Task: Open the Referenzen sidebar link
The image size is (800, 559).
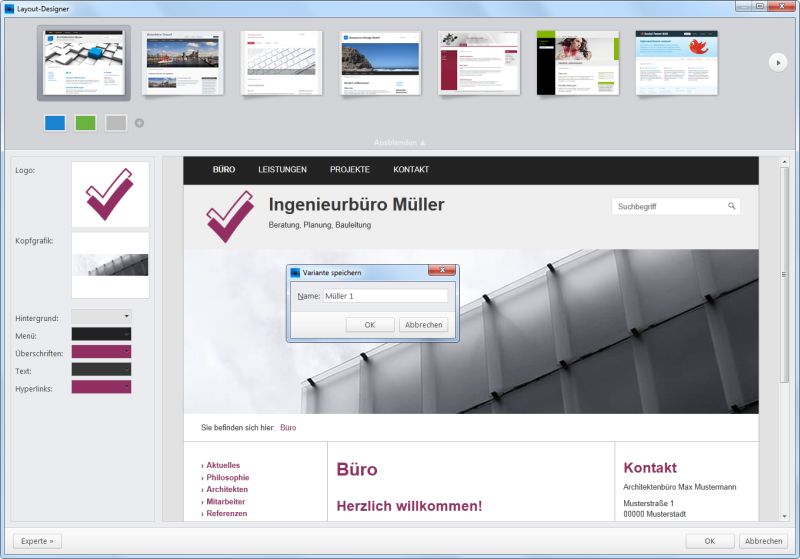Action: pyautogui.click(x=227, y=513)
